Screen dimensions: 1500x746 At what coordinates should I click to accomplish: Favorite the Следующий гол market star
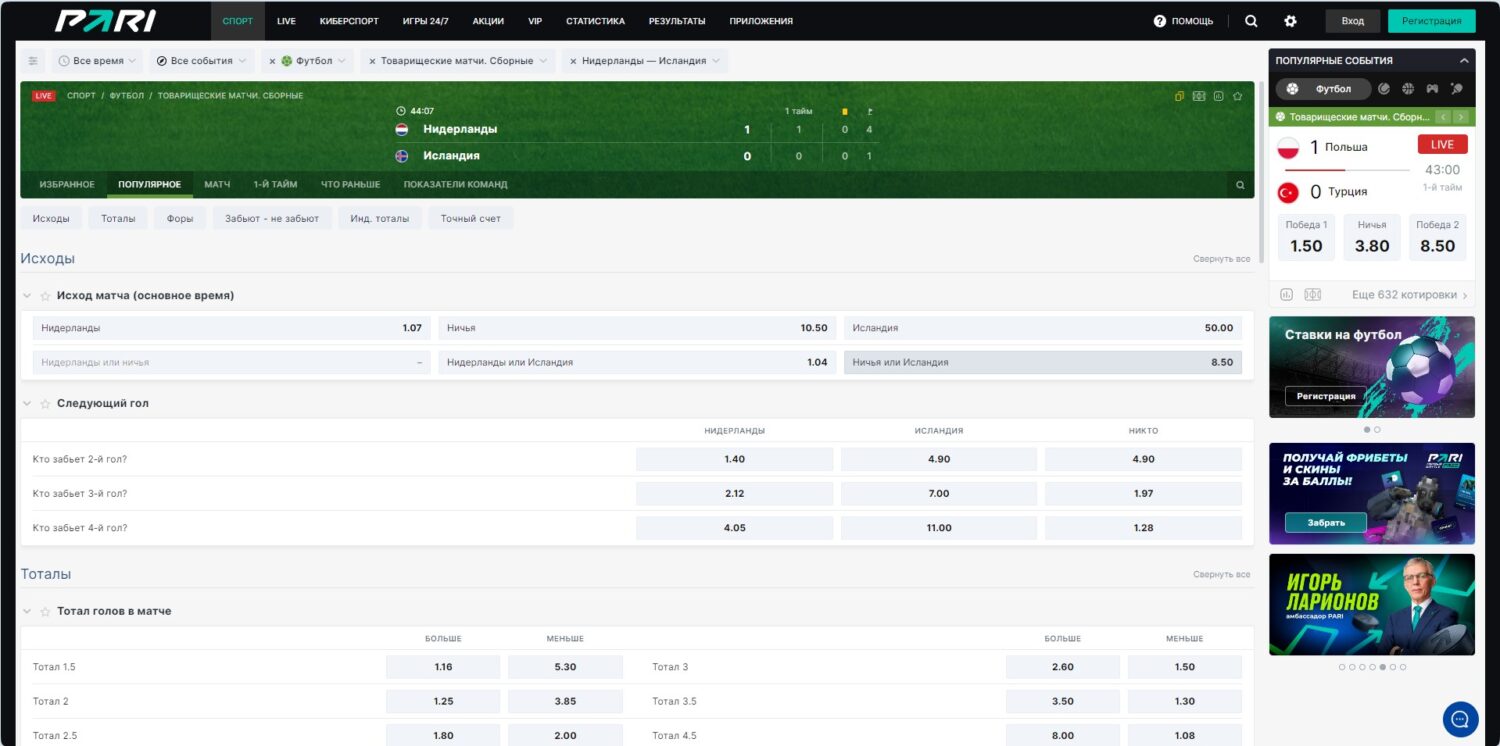click(x=44, y=403)
